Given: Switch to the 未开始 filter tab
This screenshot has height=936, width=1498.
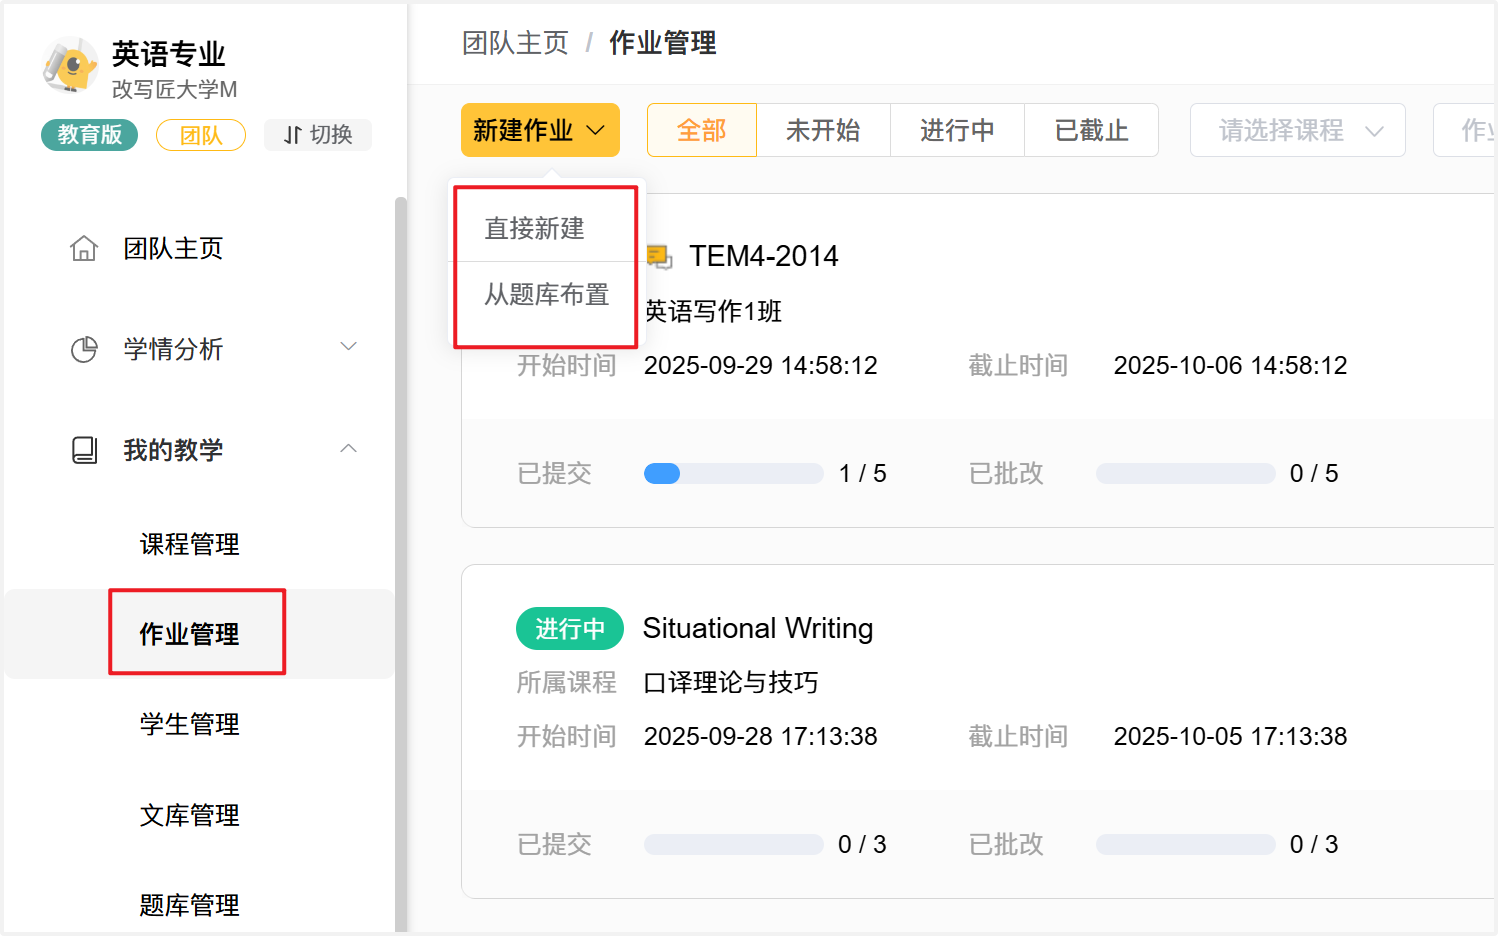Looking at the screenshot, I should (822, 130).
